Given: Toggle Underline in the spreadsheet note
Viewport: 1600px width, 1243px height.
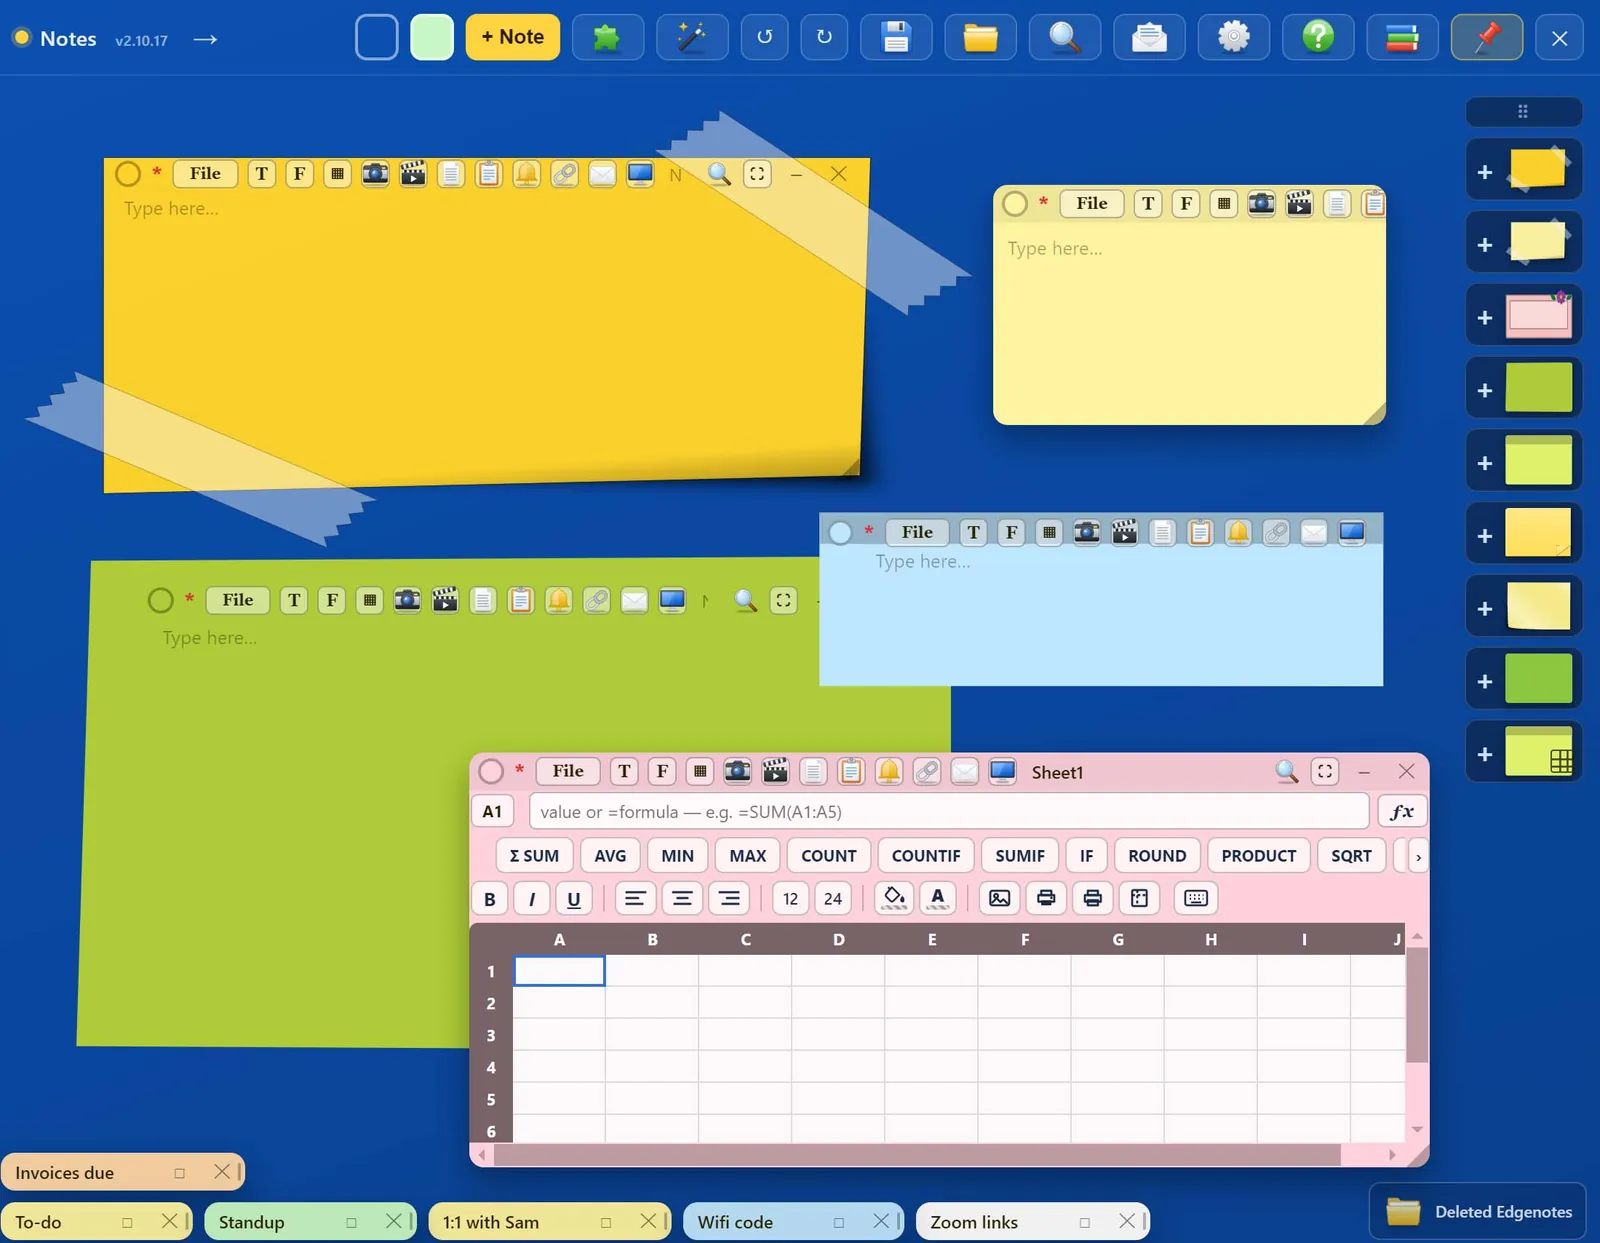Looking at the screenshot, I should pos(574,898).
